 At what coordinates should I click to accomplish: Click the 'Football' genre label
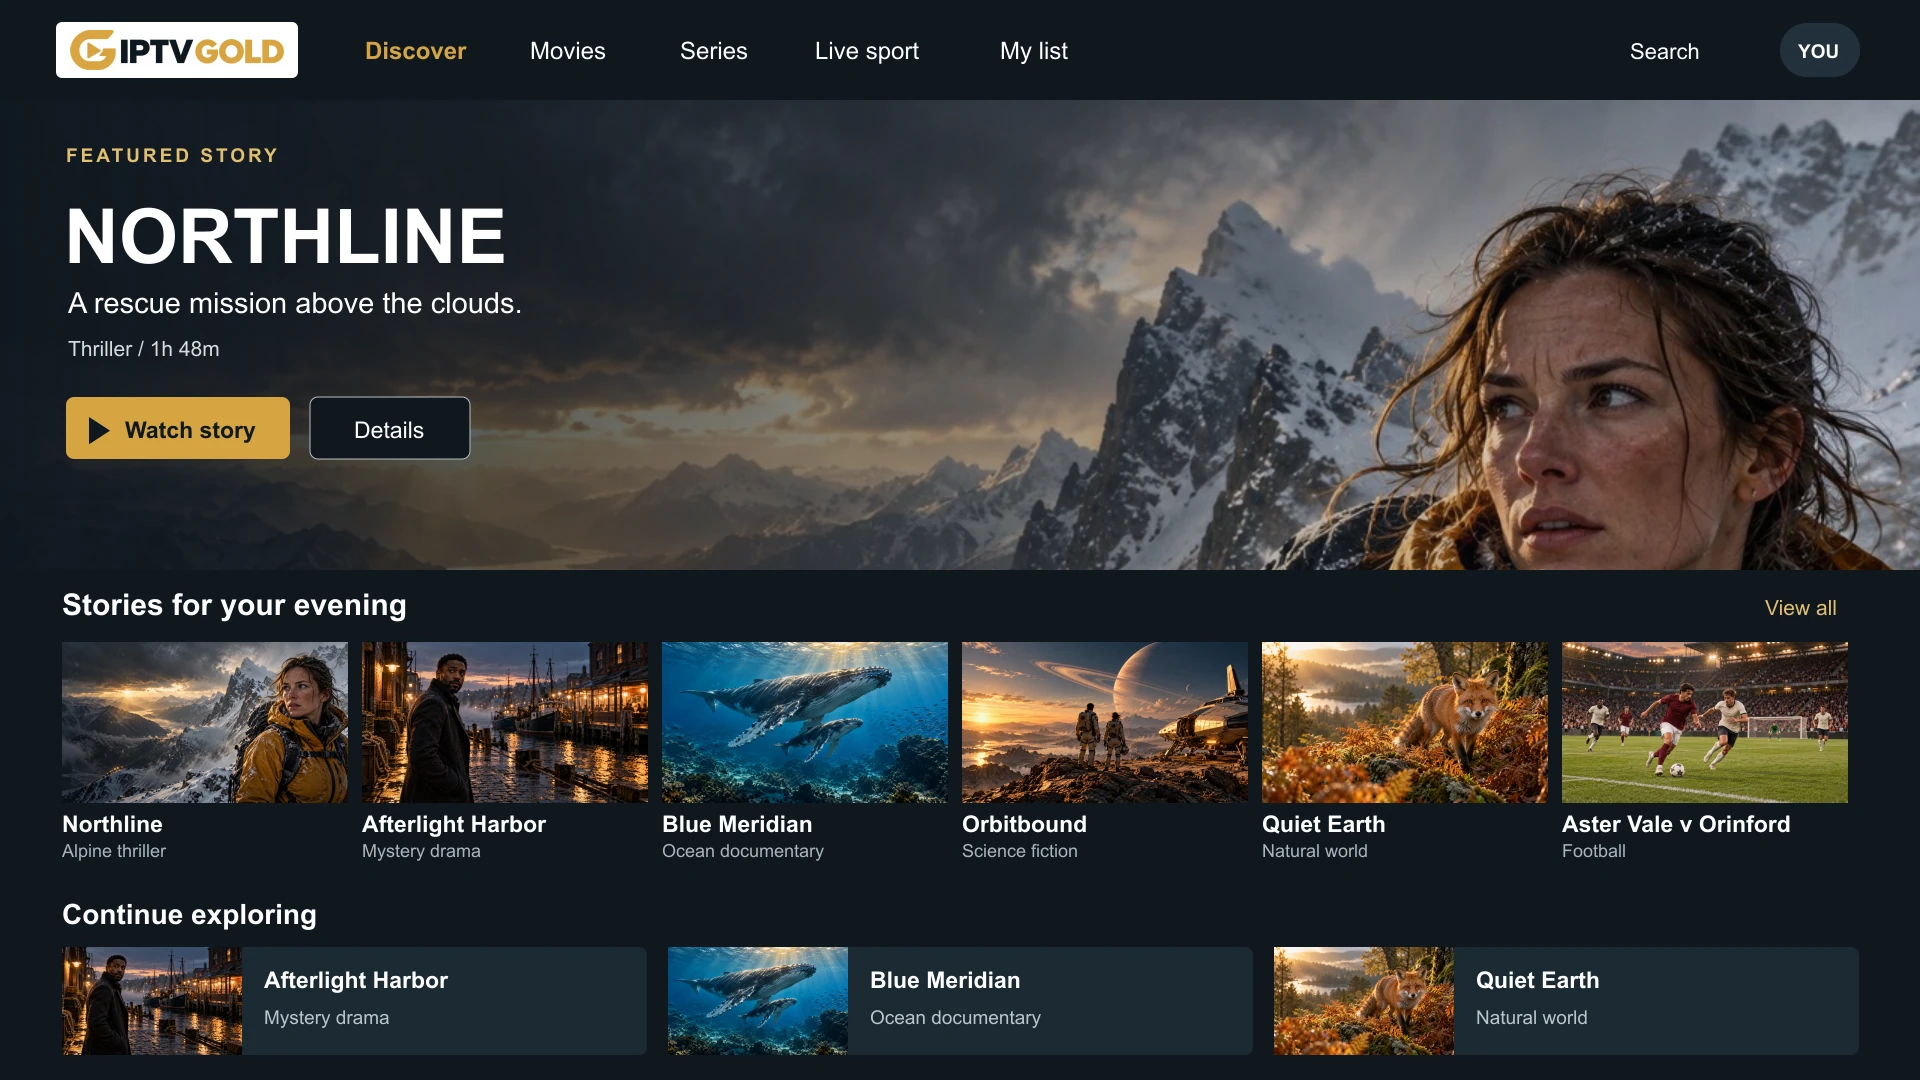pyautogui.click(x=1594, y=851)
